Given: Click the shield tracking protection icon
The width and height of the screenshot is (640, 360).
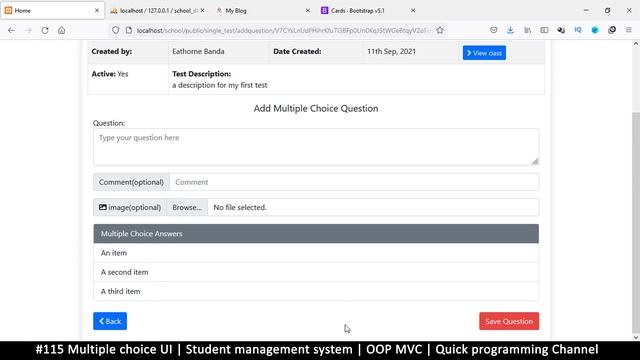Looking at the screenshot, I should click(x=116, y=30).
